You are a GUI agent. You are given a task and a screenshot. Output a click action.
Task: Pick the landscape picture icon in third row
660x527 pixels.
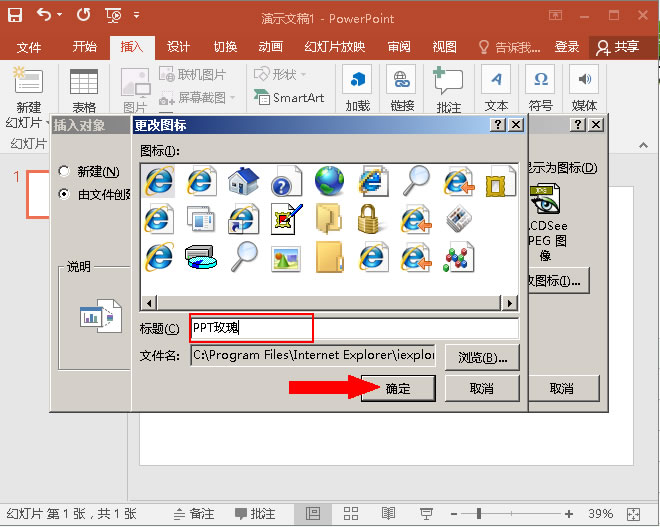[287, 257]
